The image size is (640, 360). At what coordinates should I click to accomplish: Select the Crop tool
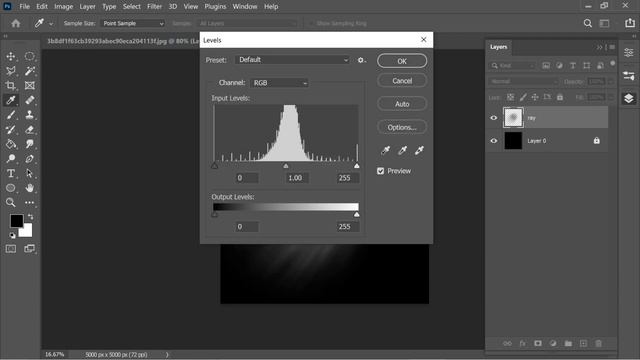click(x=11, y=86)
